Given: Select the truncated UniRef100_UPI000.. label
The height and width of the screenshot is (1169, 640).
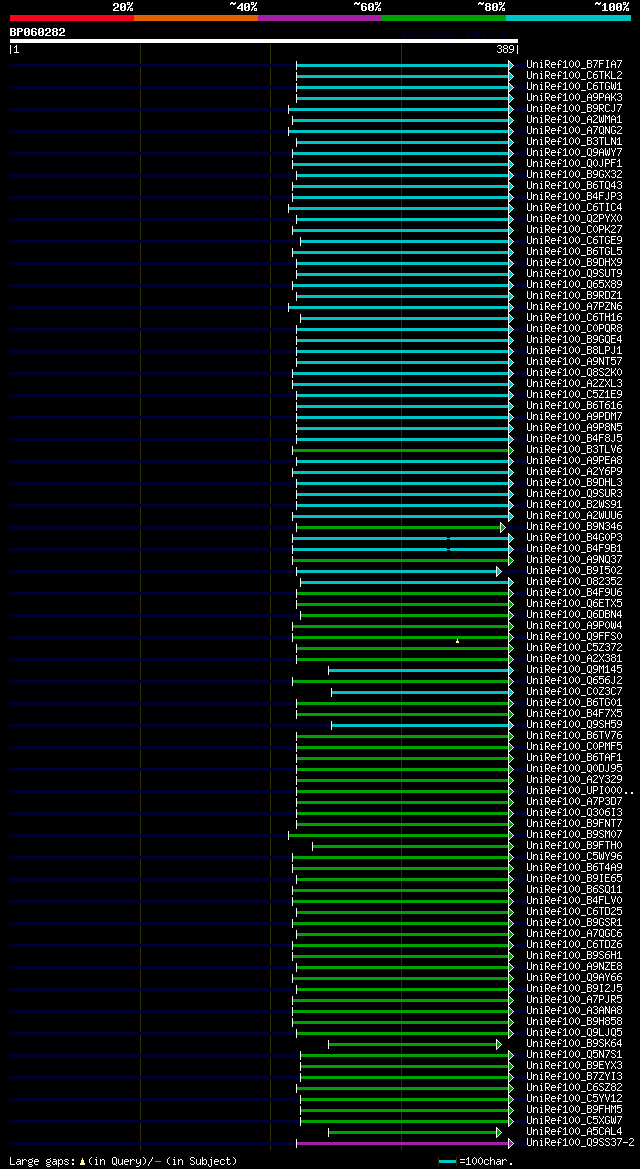Looking at the screenshot, I should pos(580,790).
